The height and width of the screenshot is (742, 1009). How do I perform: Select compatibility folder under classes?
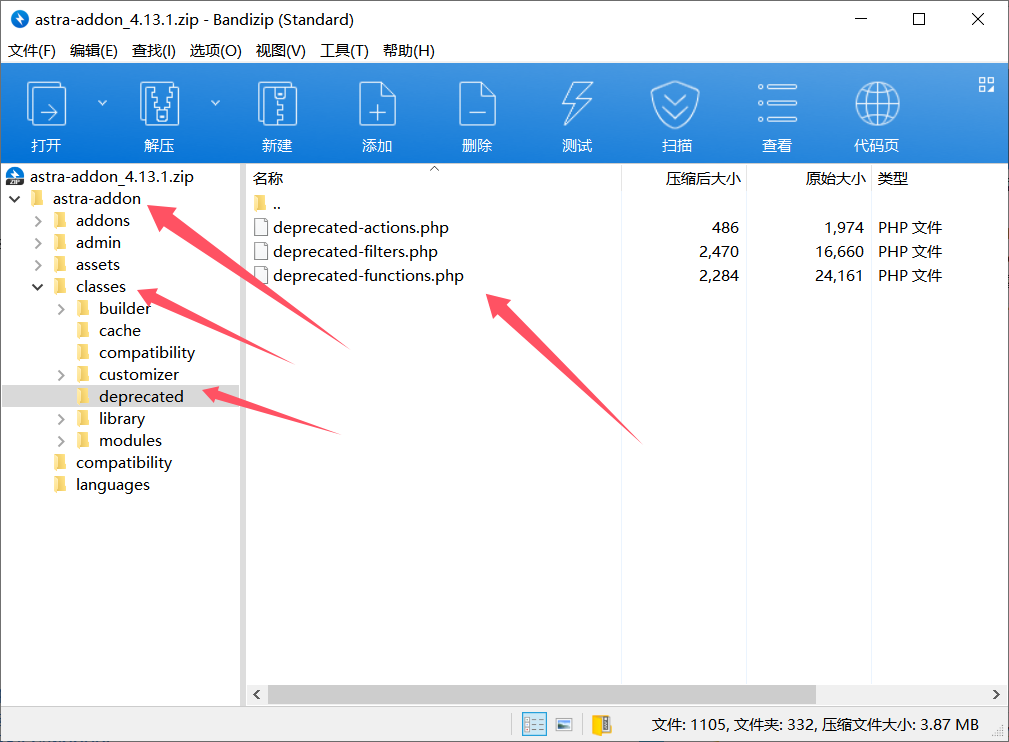tap(147, 353)
